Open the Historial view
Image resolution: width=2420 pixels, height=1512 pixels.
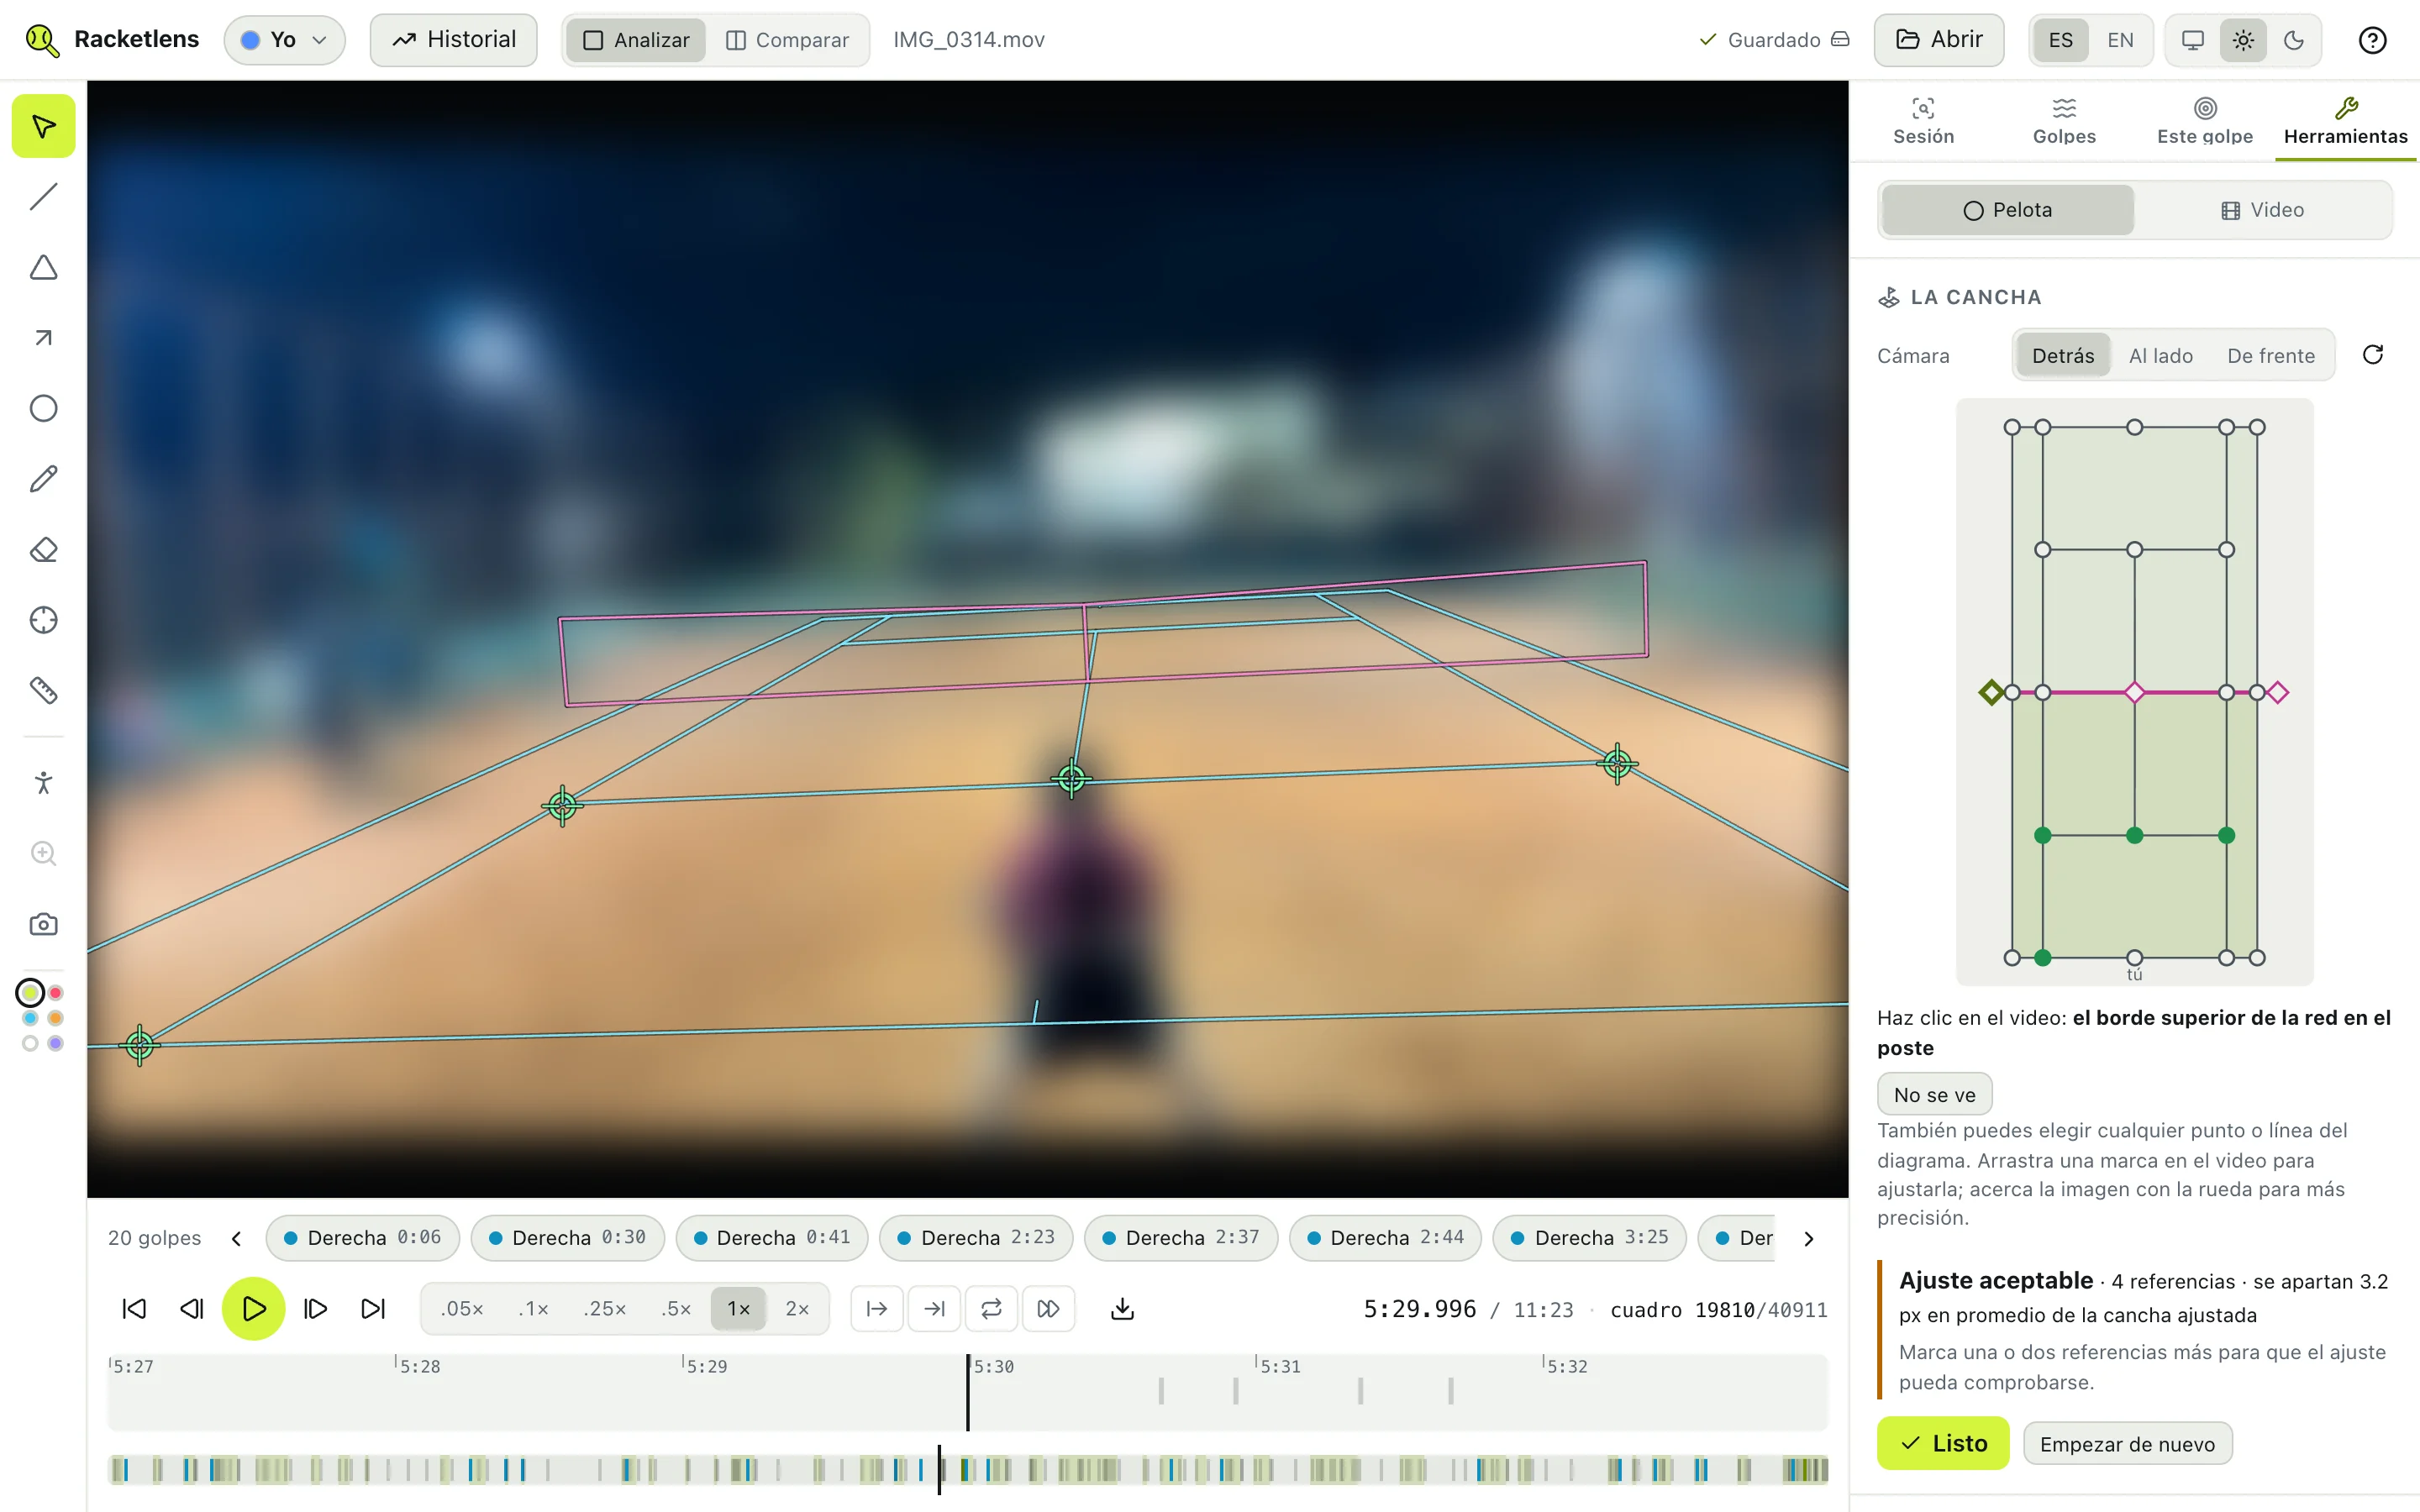(x=453, y=40)
